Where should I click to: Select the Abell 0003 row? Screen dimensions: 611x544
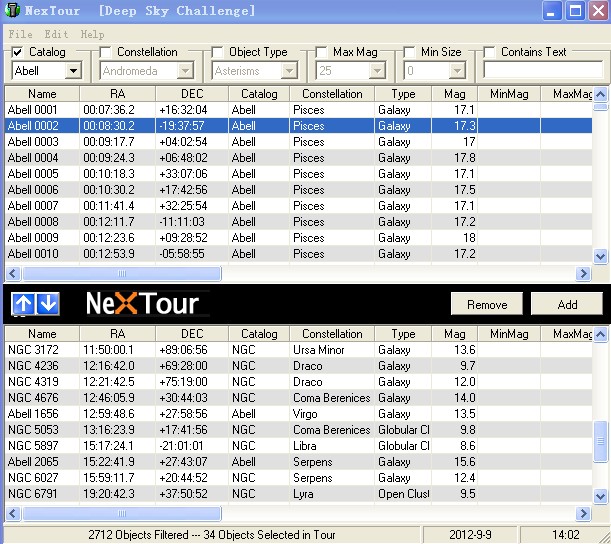[x=298, y=142]
